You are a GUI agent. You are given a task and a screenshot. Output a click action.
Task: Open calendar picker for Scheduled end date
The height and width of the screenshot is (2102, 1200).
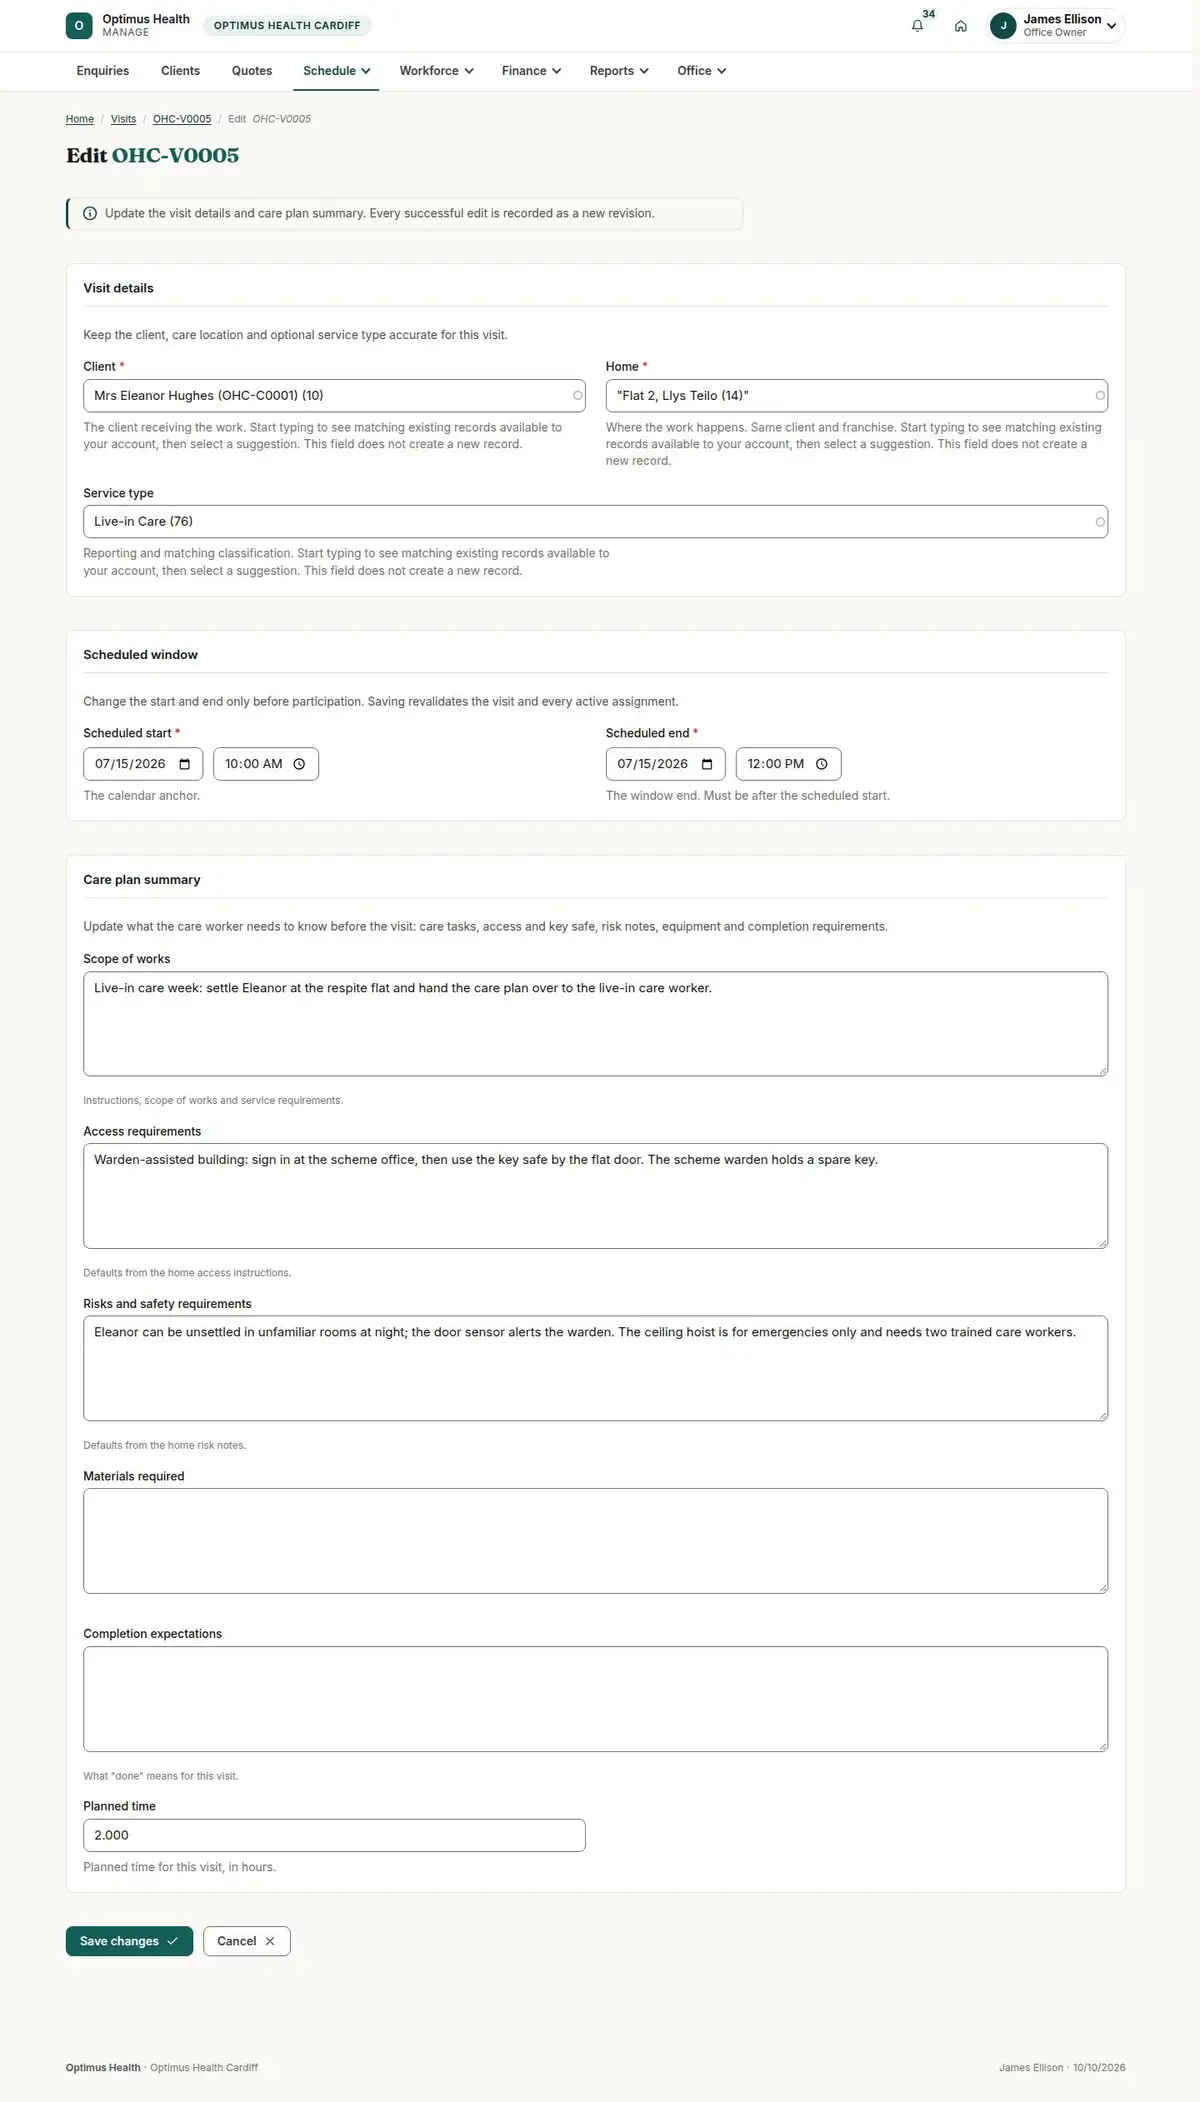[x=707, y=764]
